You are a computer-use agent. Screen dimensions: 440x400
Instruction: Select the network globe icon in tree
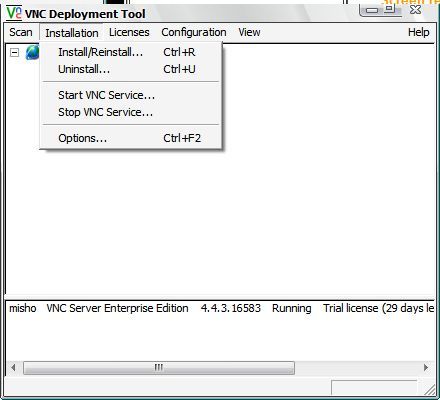tap(32, 53)
